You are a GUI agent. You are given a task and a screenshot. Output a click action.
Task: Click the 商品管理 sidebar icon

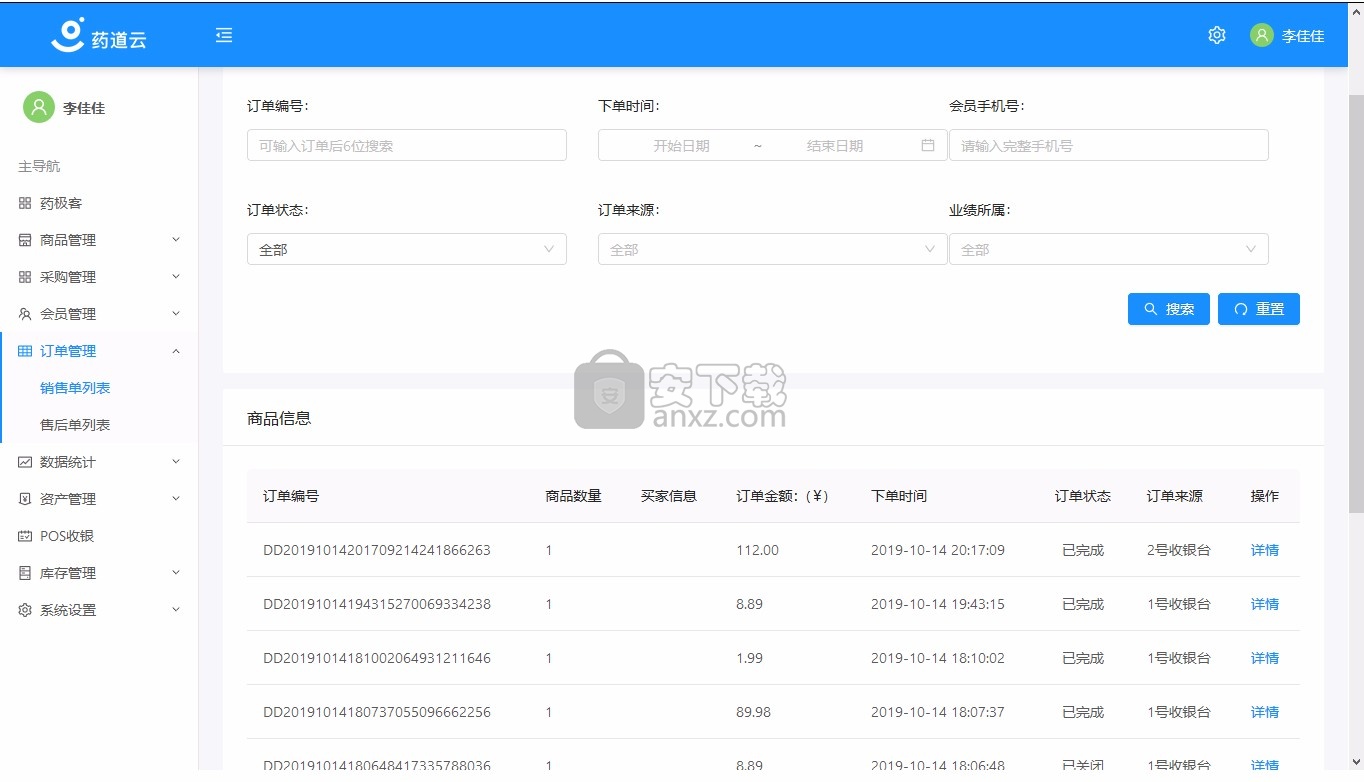[x=25, y=240]
